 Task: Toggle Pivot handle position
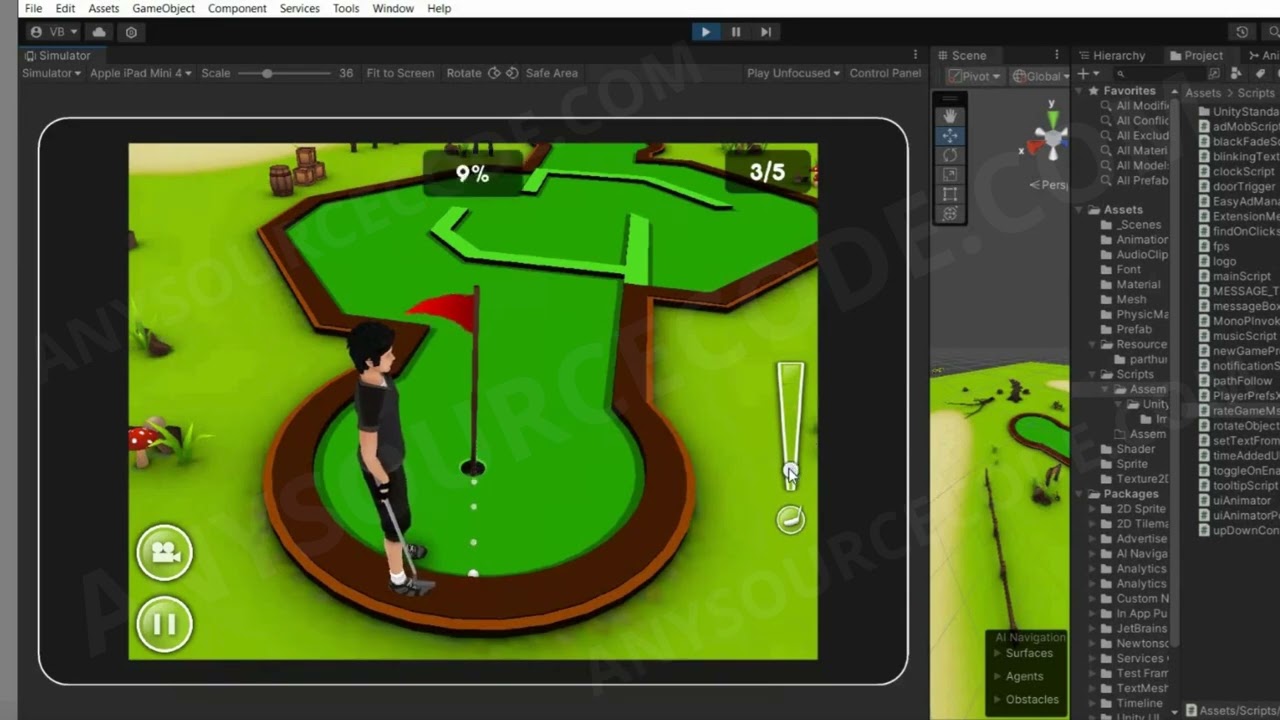click(x=975, y=76)
